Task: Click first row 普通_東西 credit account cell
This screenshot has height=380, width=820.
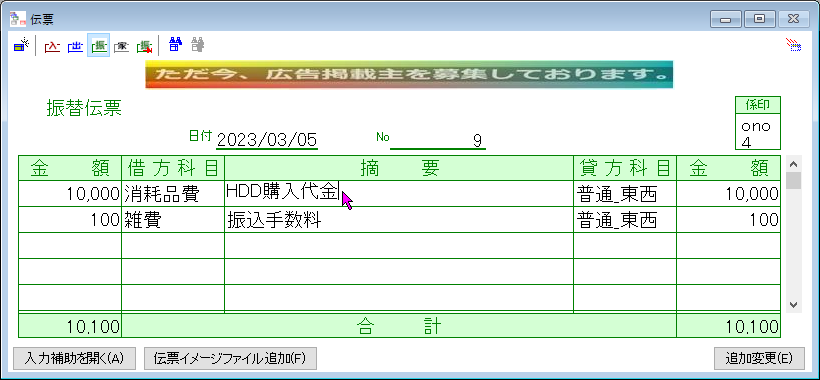Action: [625, 194]
